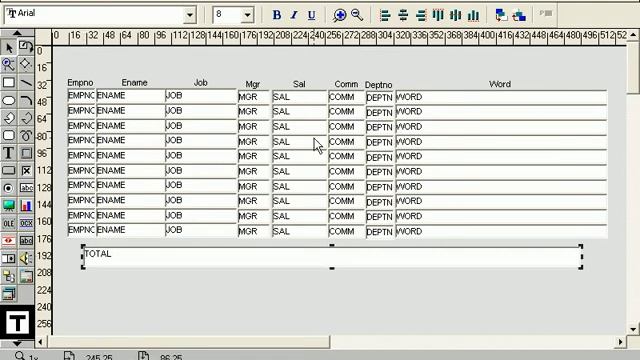
Task: Open the Arial font dropdown
Action: click(x=190, y=16)
